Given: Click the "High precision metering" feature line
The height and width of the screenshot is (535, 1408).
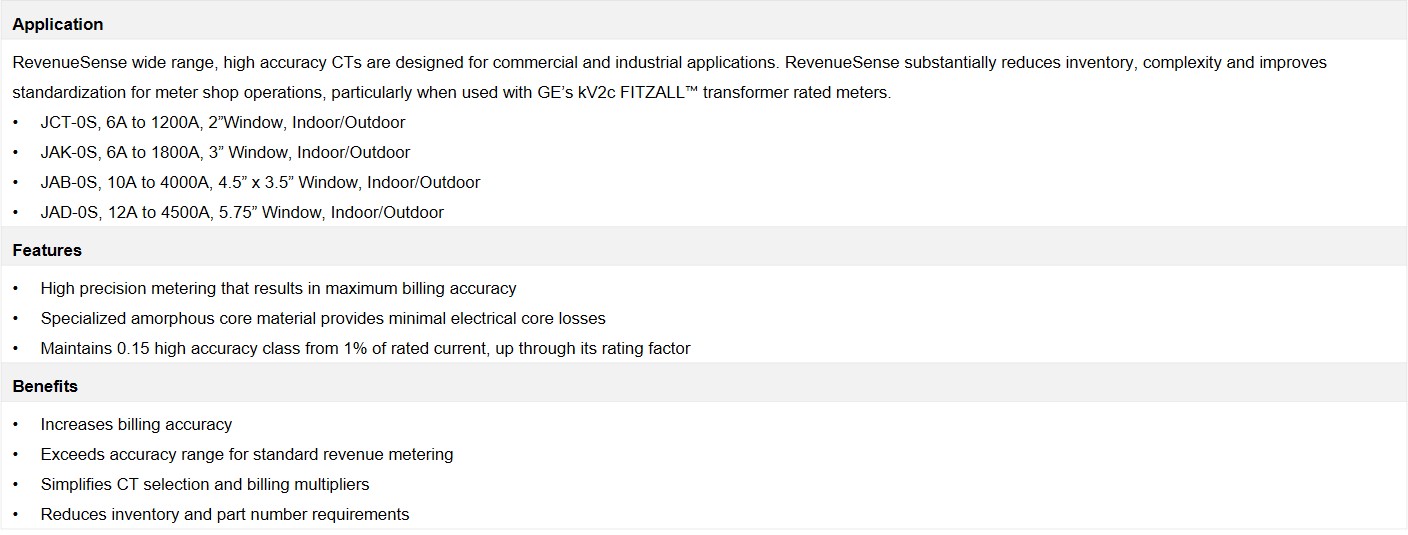Looking at the screenshot, I should pyautogui.click(x=278, y=288).
